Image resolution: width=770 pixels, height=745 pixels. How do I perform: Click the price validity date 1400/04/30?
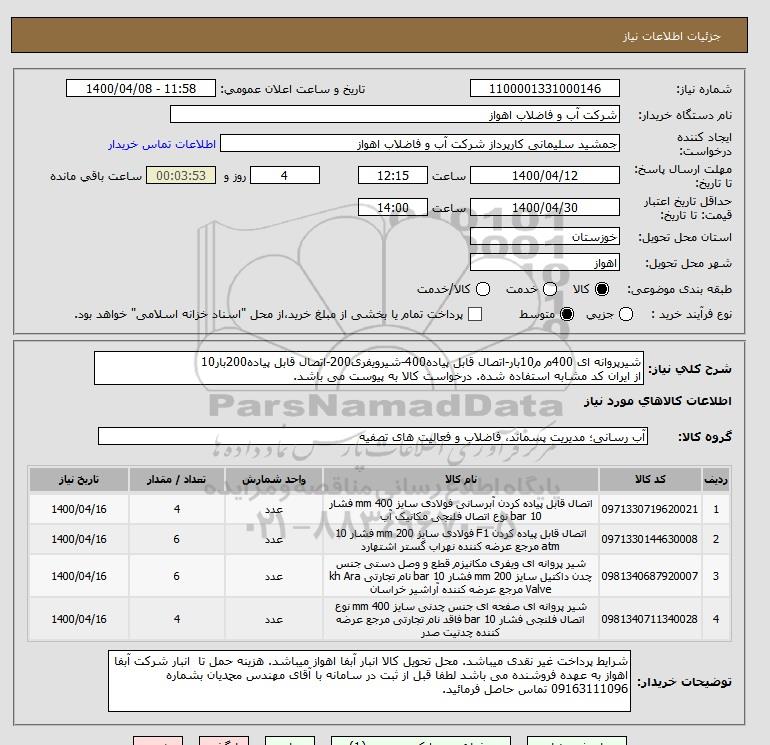click(x=545, y=207)
